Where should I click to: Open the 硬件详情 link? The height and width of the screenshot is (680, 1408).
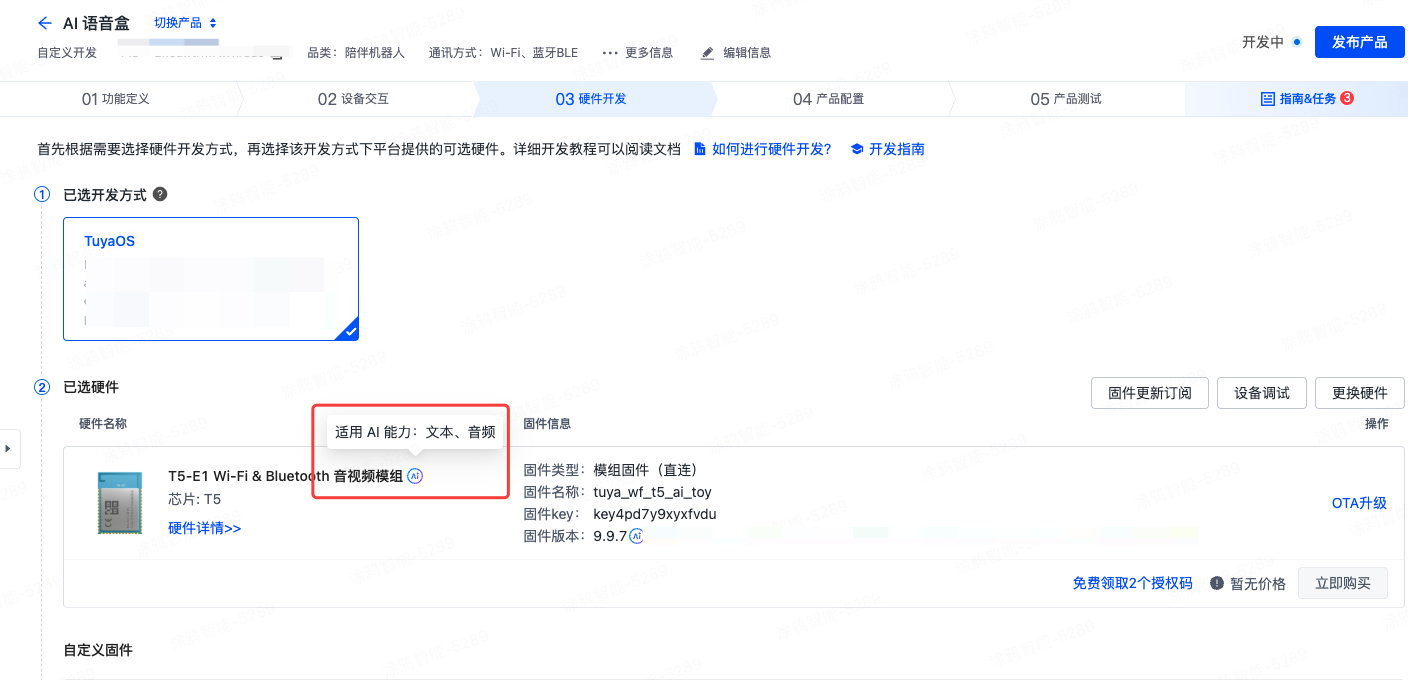pos(204,527)
